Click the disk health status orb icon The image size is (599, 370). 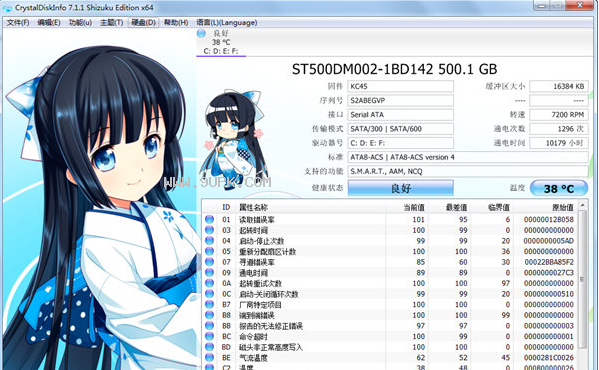[x=201, y=33]
